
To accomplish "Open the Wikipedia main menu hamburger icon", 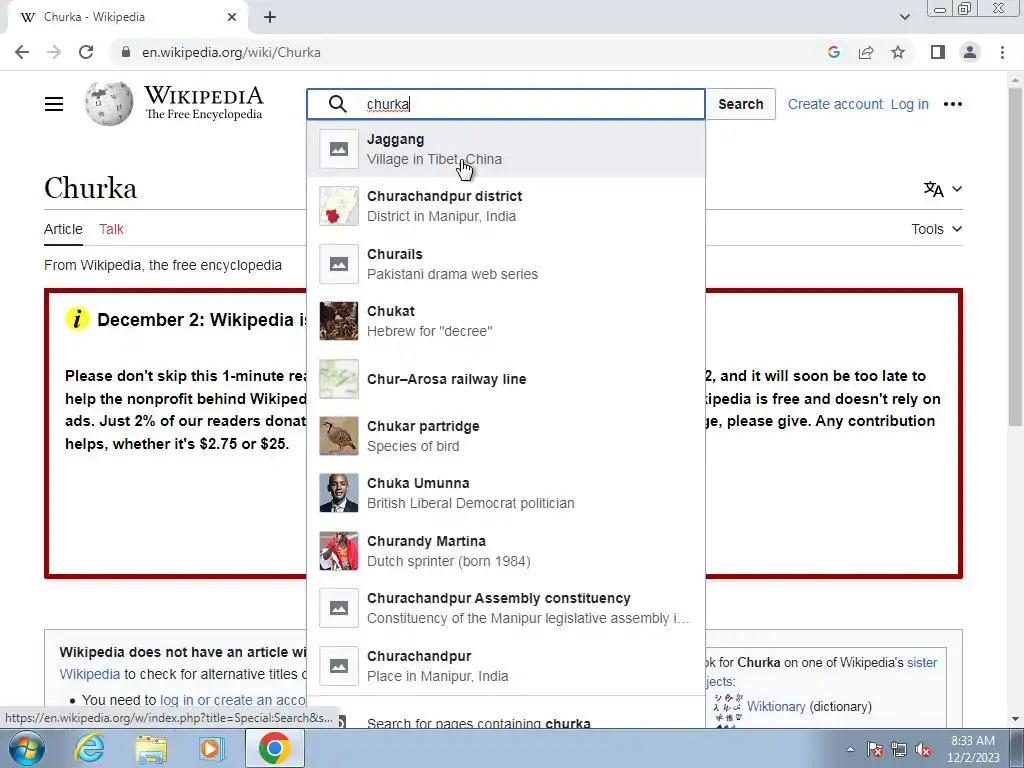I will point(54,104).
